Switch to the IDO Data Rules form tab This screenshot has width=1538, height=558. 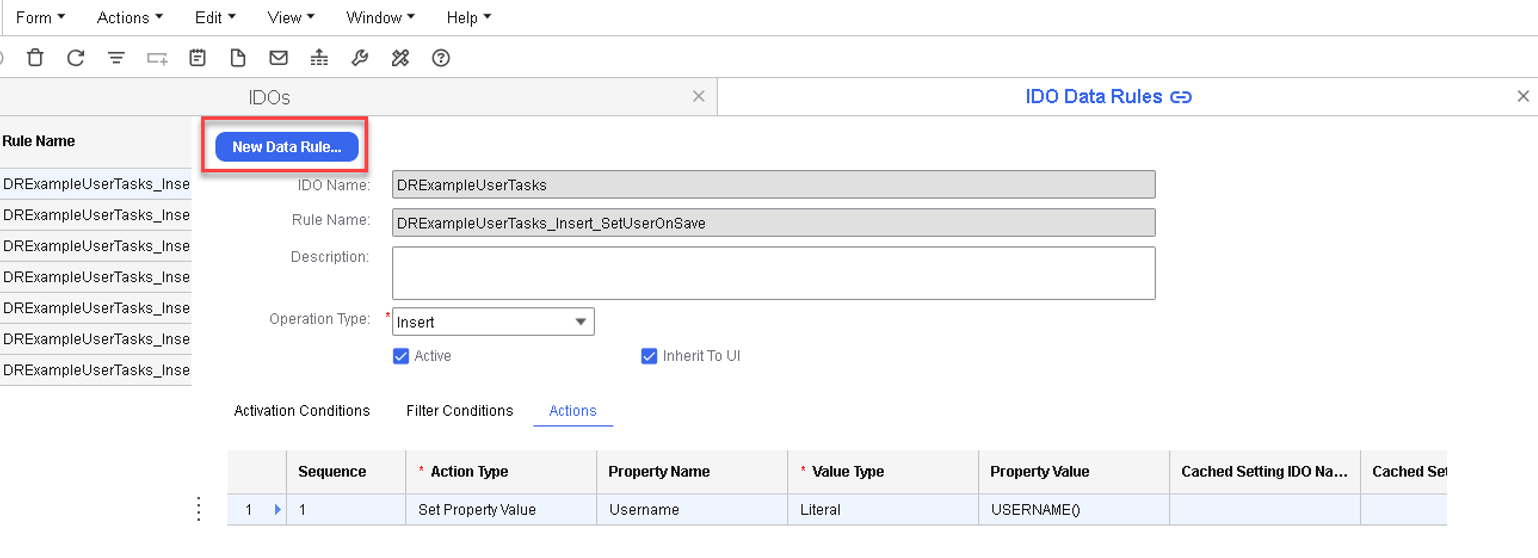(x=1094, y=97)
